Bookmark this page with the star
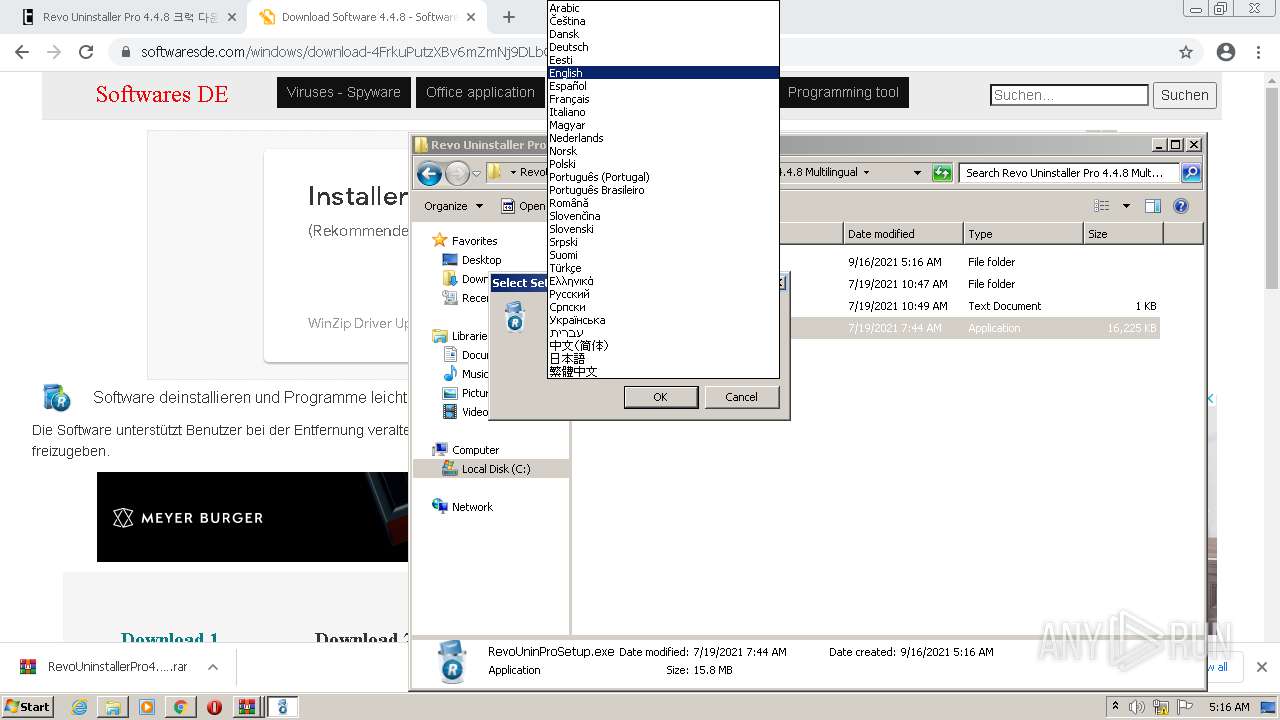1280x720 pixels. 1186,52
